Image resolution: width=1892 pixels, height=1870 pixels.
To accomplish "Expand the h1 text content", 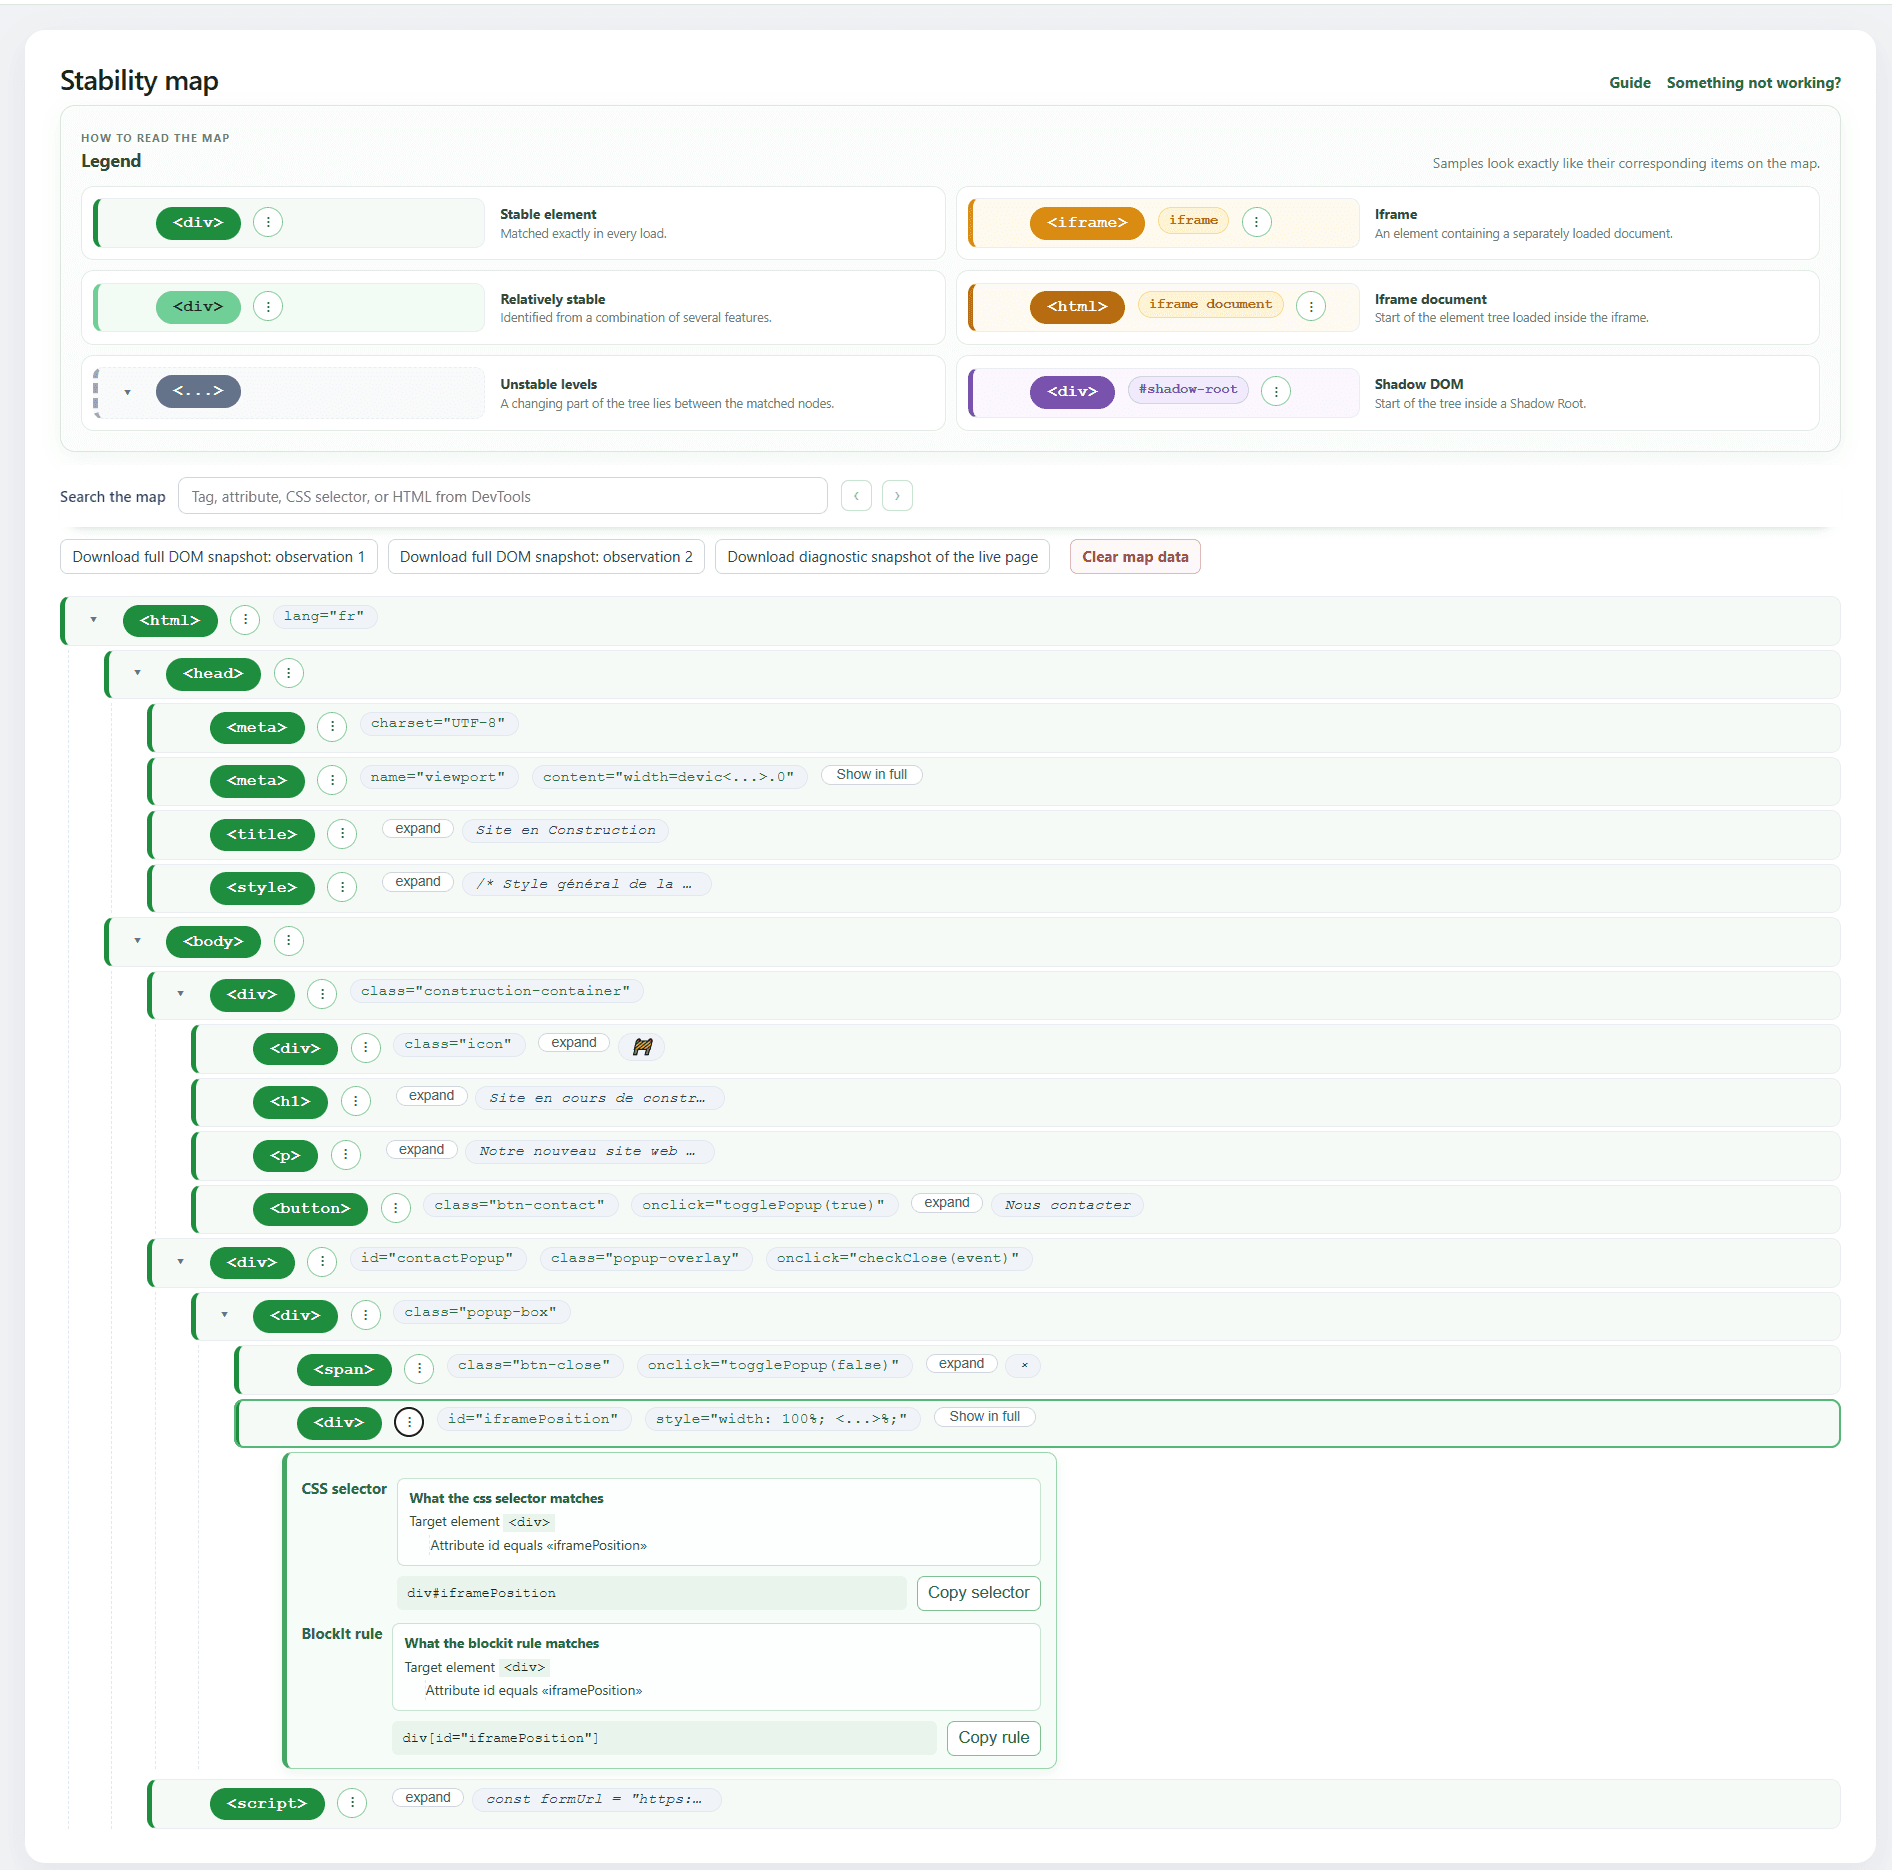I will click(x=432, y=1096).
